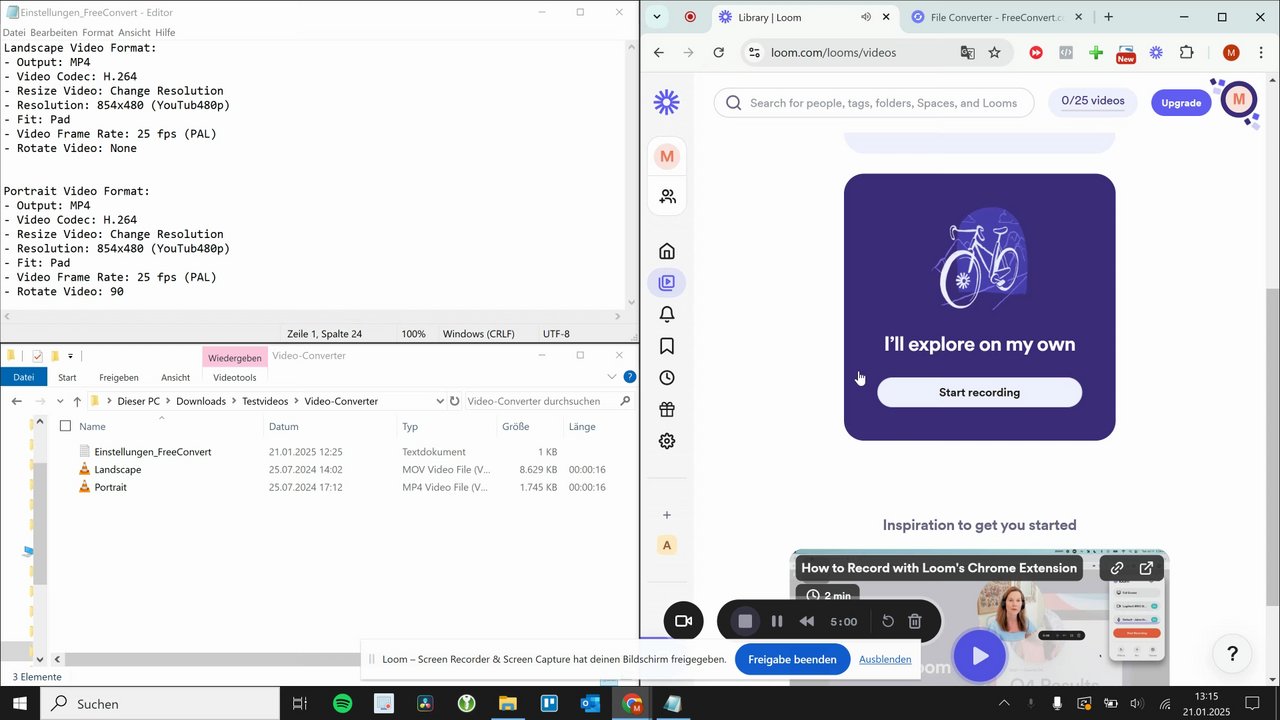Focus the Loom search field
Viewport: 1280px width, 720px height.
[x=874, y=103]
